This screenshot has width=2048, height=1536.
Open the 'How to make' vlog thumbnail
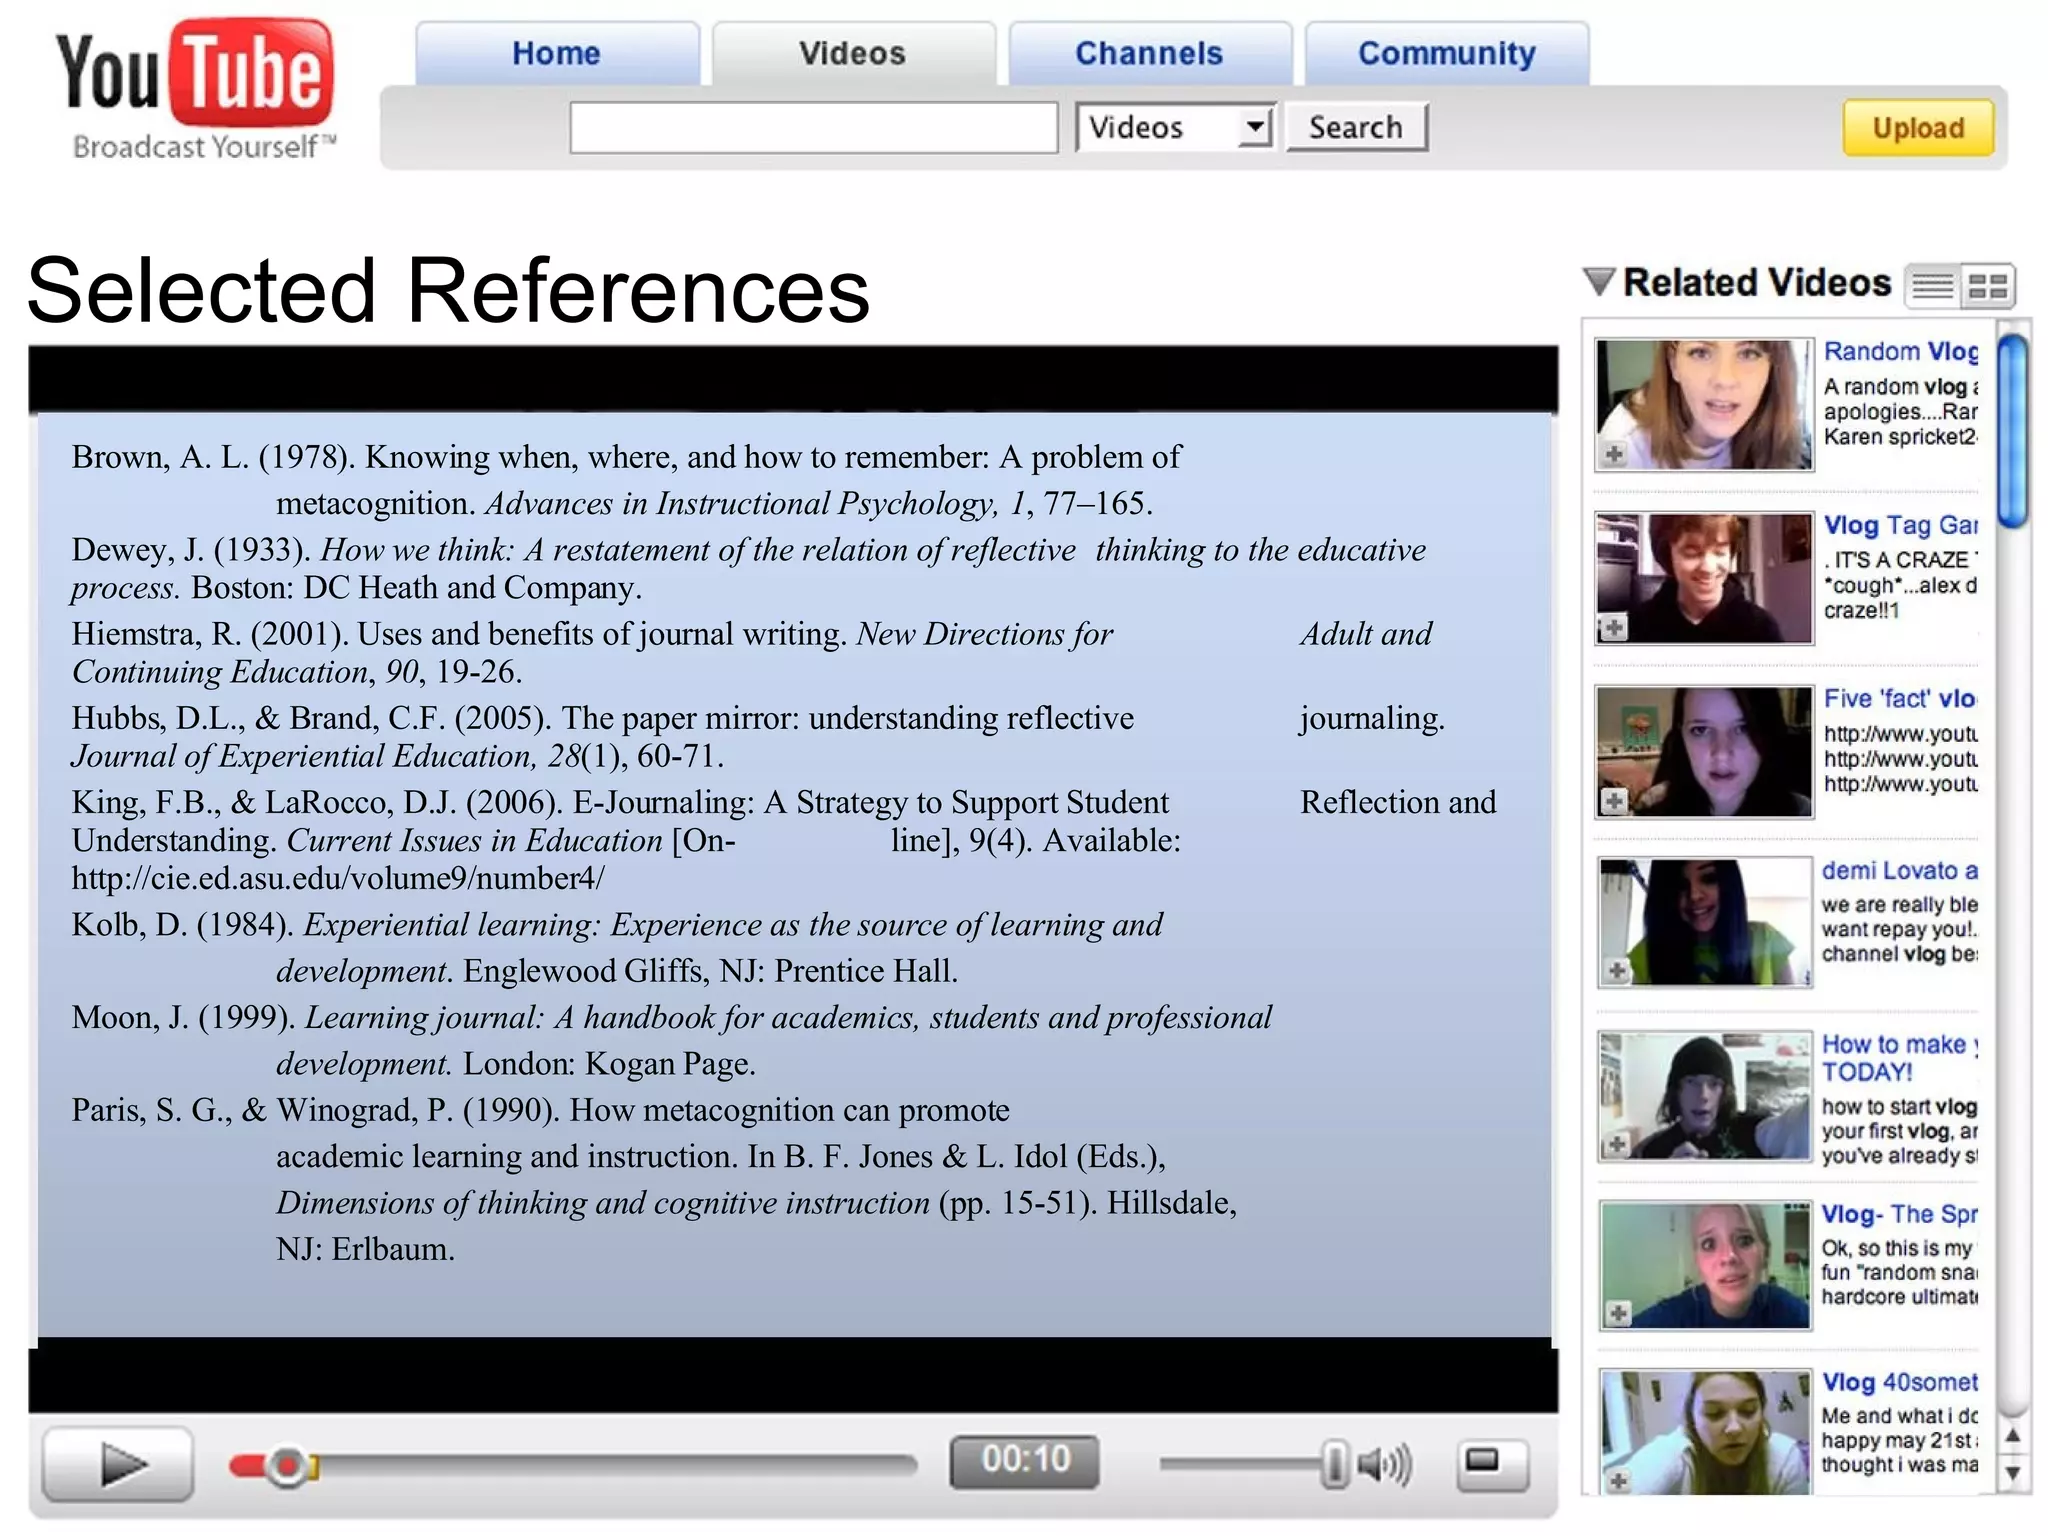1704,1097
